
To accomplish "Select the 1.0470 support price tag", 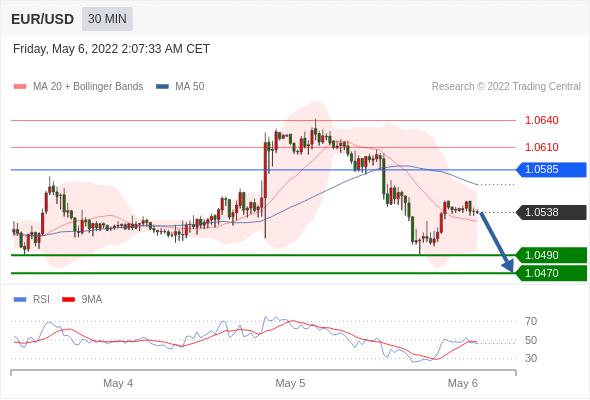I will point(552,273).
